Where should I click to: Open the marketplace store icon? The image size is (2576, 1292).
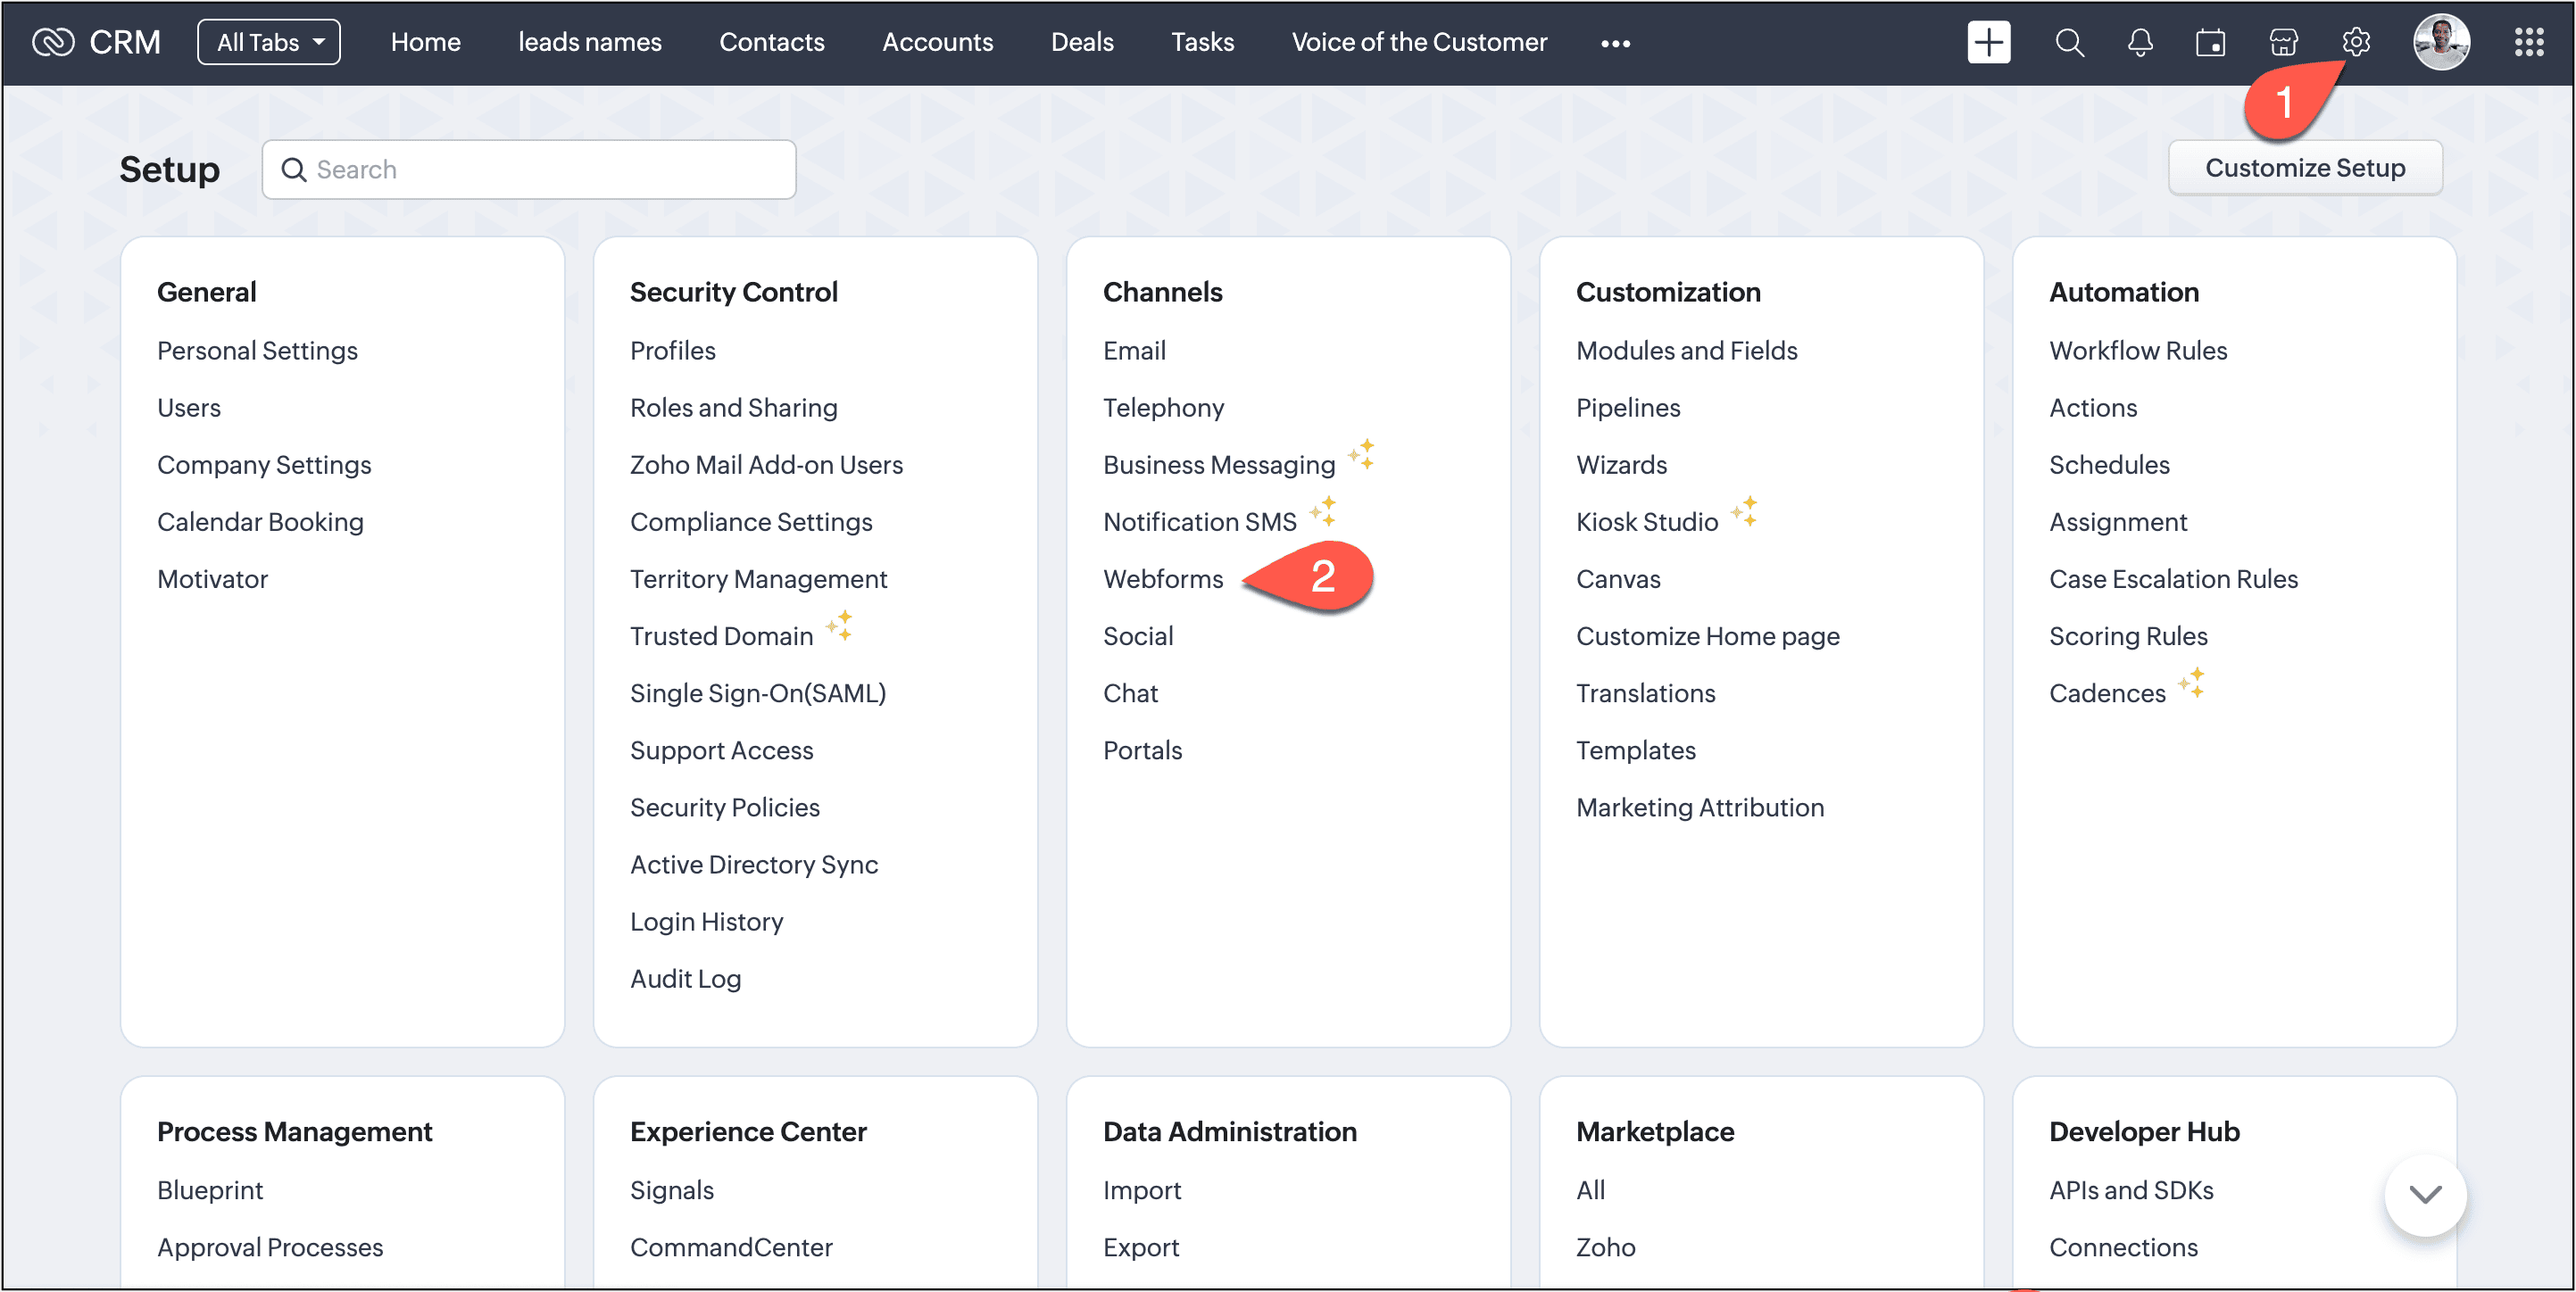2283,42
